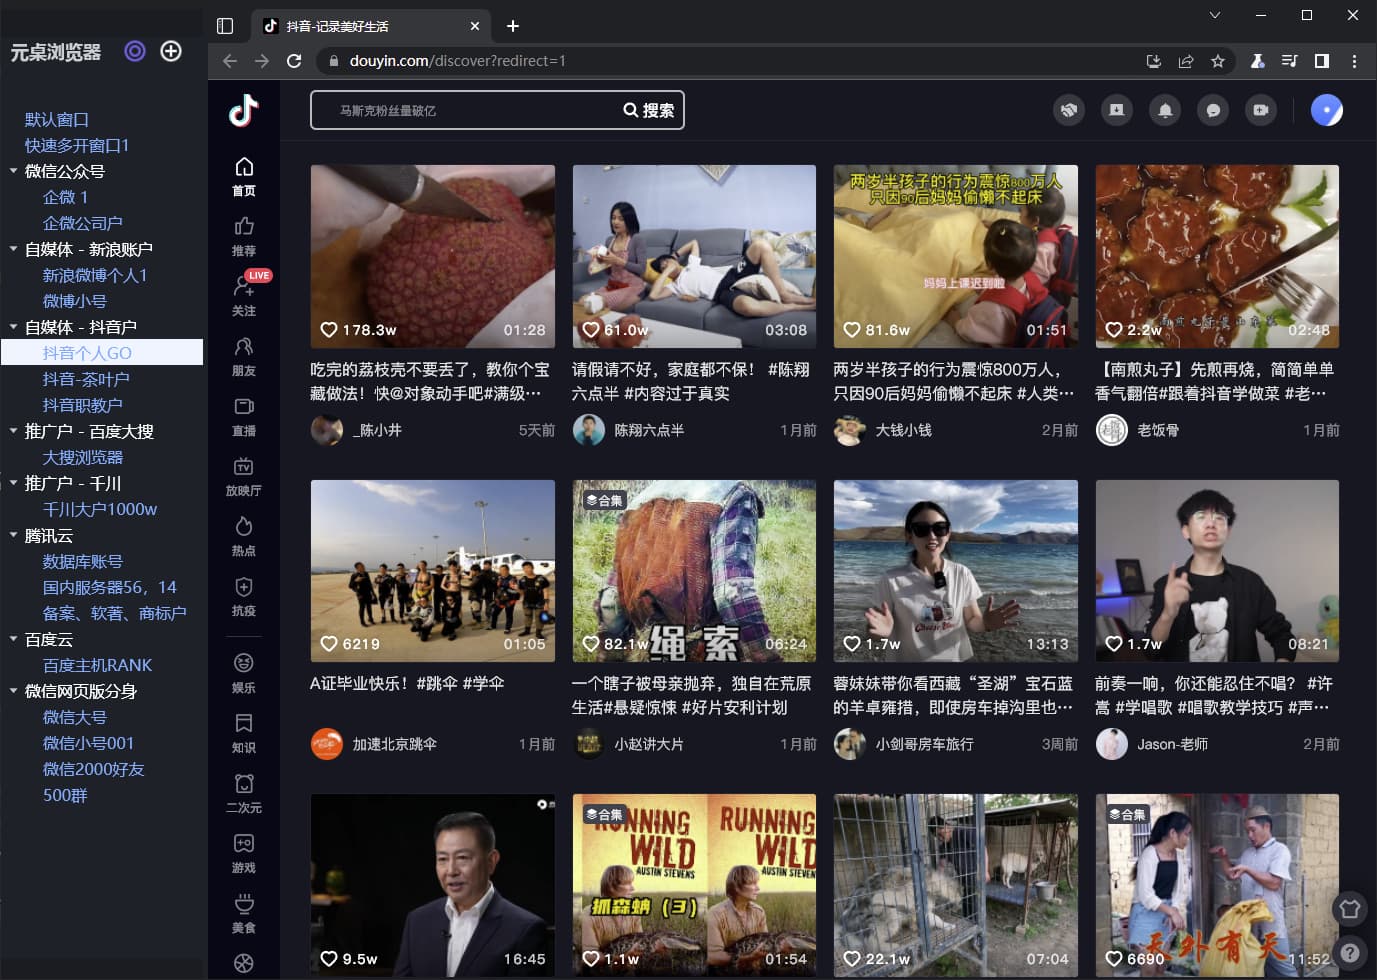Click the Douyin logo icon
Screen dimensions: 1377x980
[x=243, y=110]
